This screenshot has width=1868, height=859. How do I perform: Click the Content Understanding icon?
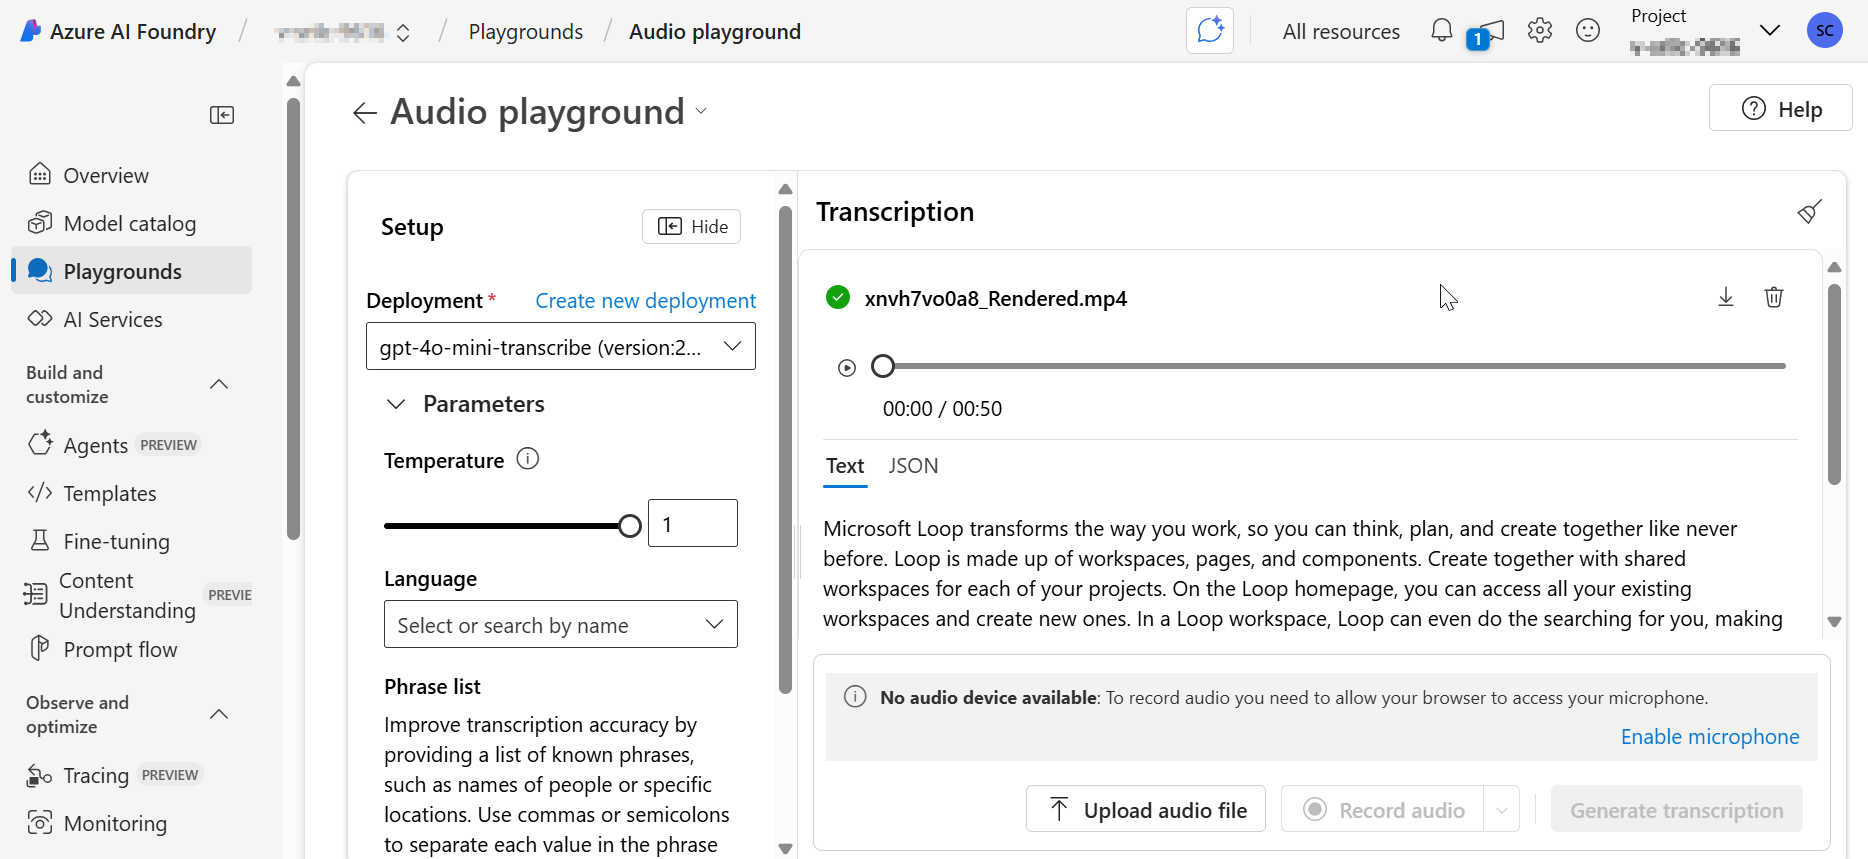coord(35,594)
